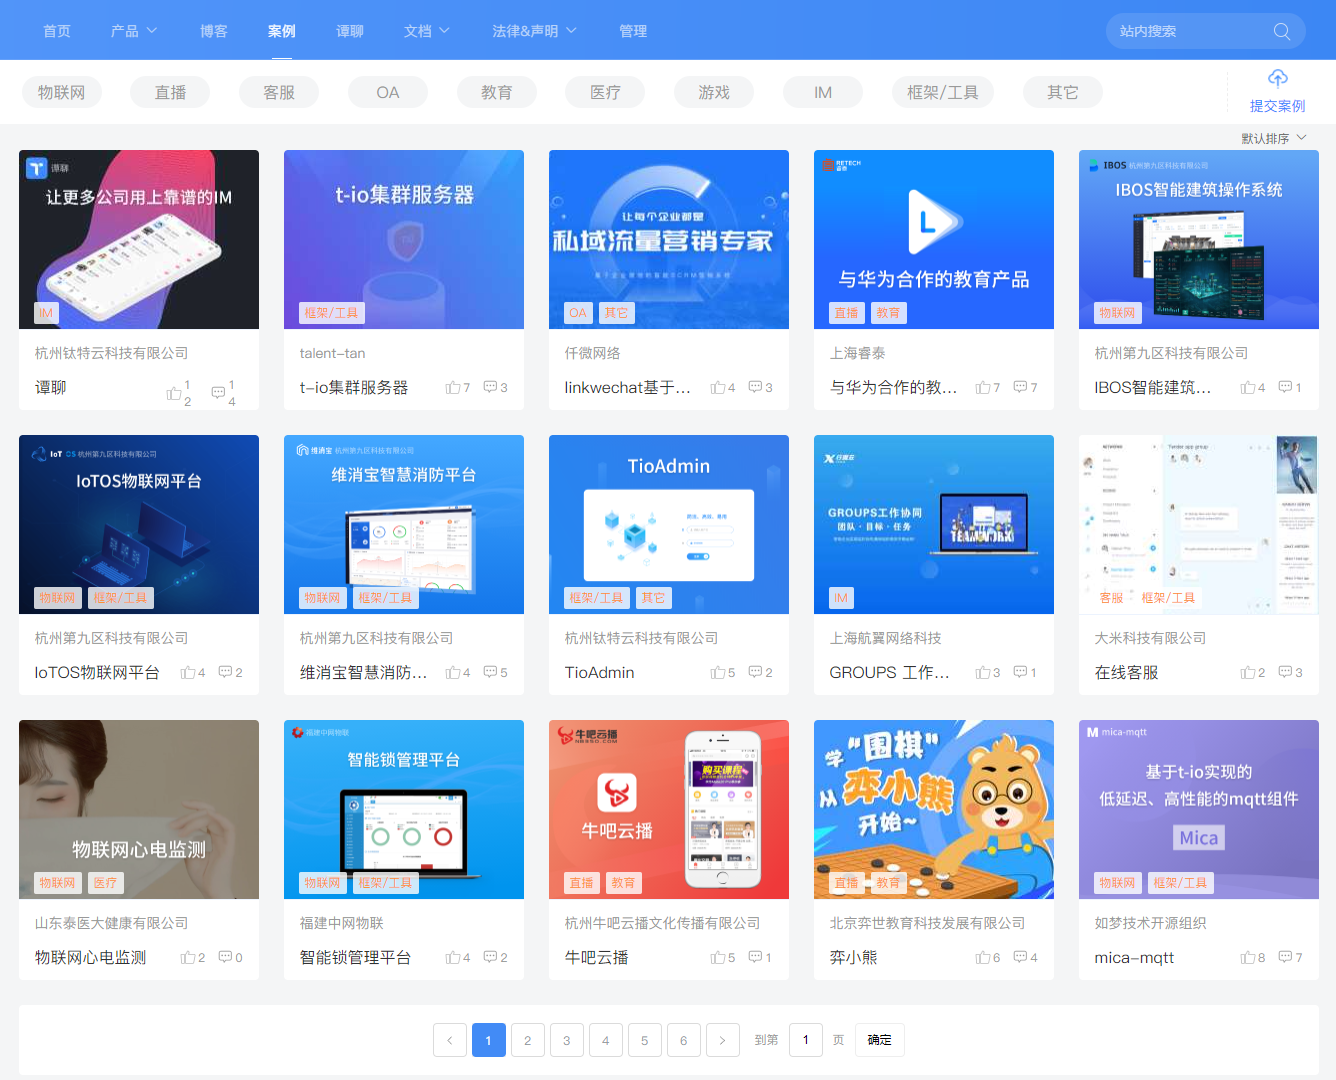Click the previous page arrow
Image resolution: width=1336 pixels, height=1080 pixels.
coord(450,1040)
